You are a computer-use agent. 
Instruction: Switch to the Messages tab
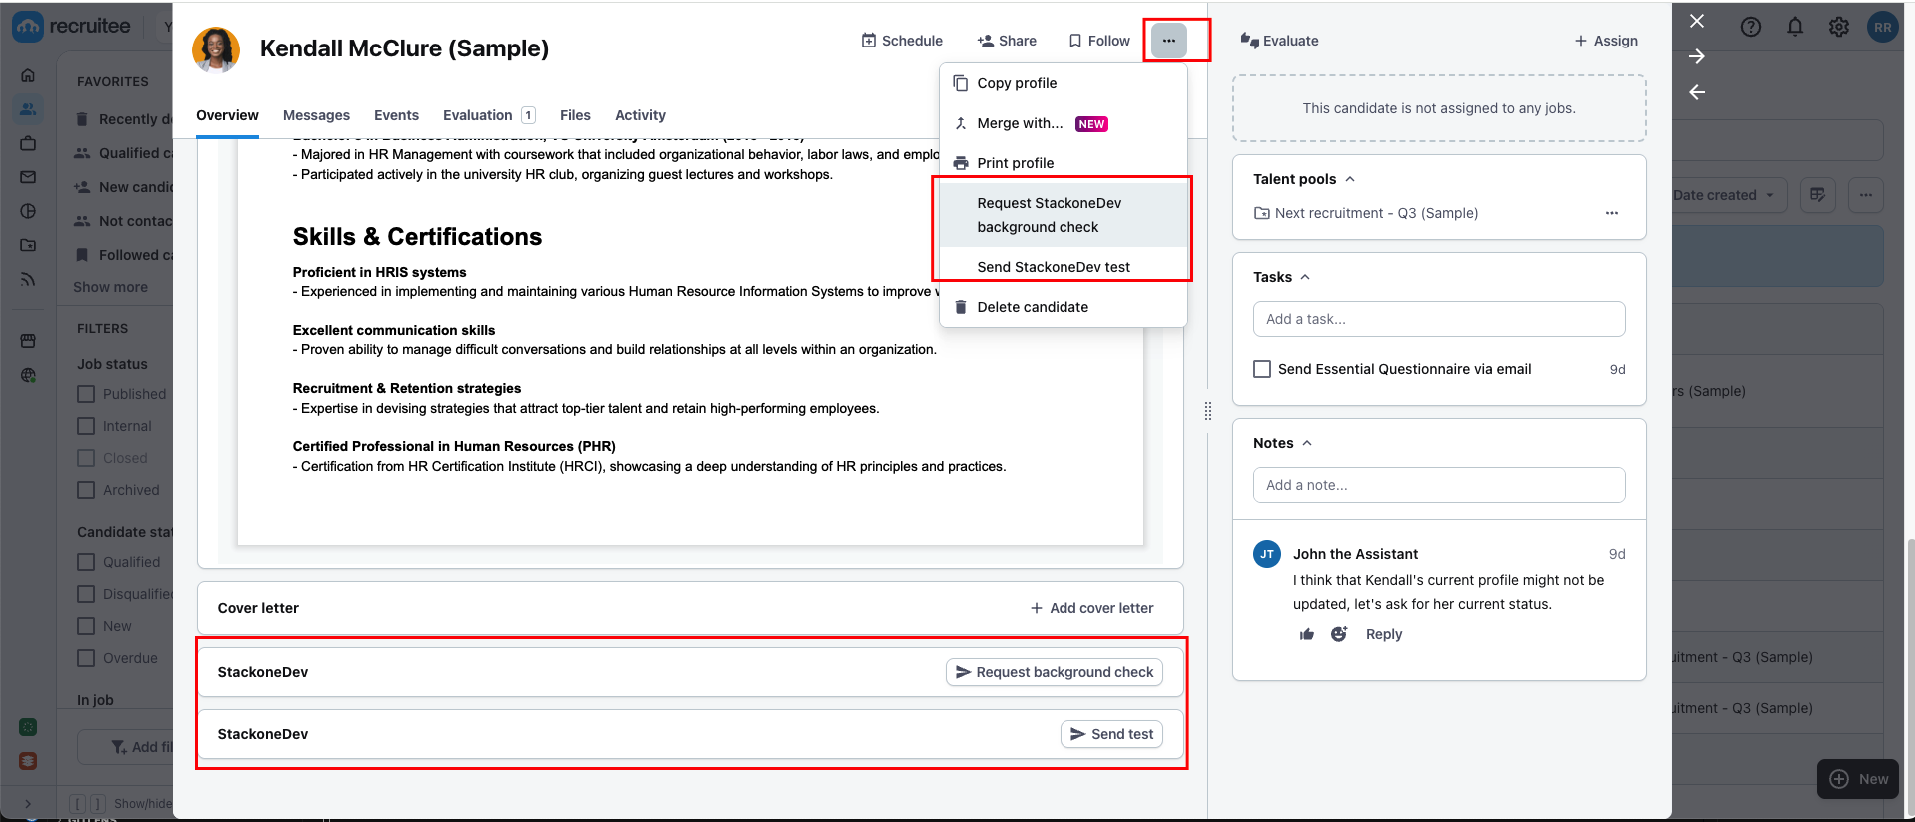tap(316, 115)
